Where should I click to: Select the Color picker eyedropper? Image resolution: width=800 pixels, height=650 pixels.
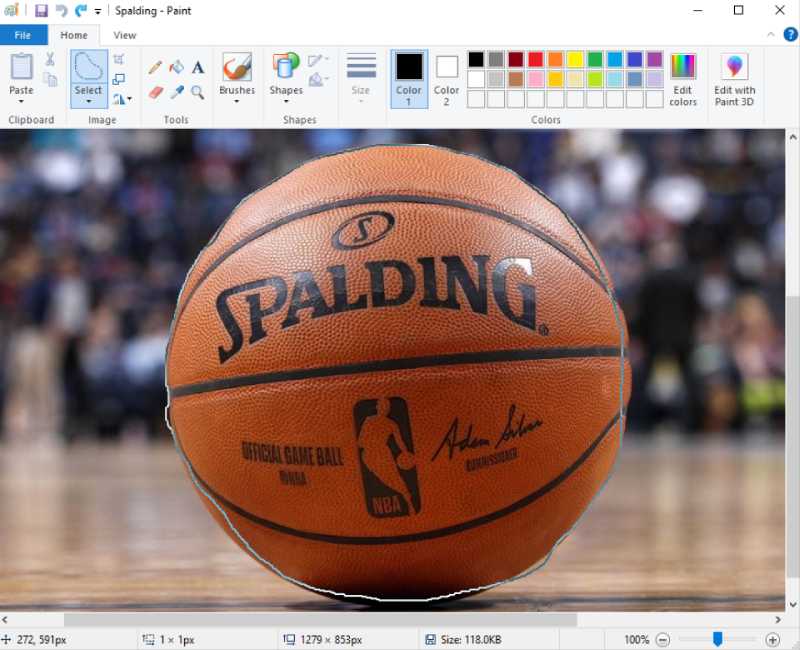coord(177,92)
